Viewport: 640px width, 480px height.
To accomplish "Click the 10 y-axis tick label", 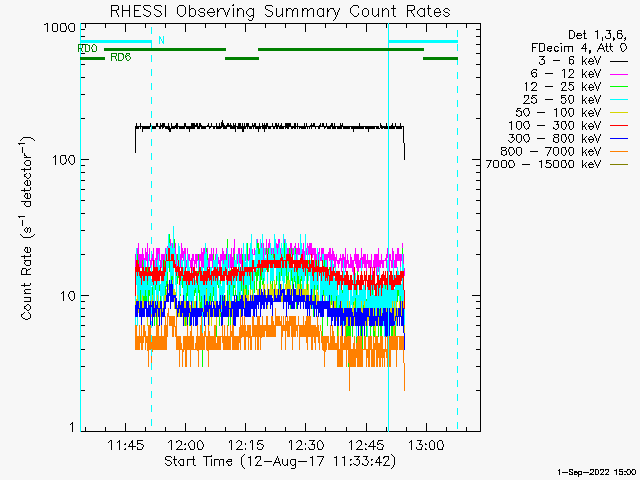I will click(68, 296).
